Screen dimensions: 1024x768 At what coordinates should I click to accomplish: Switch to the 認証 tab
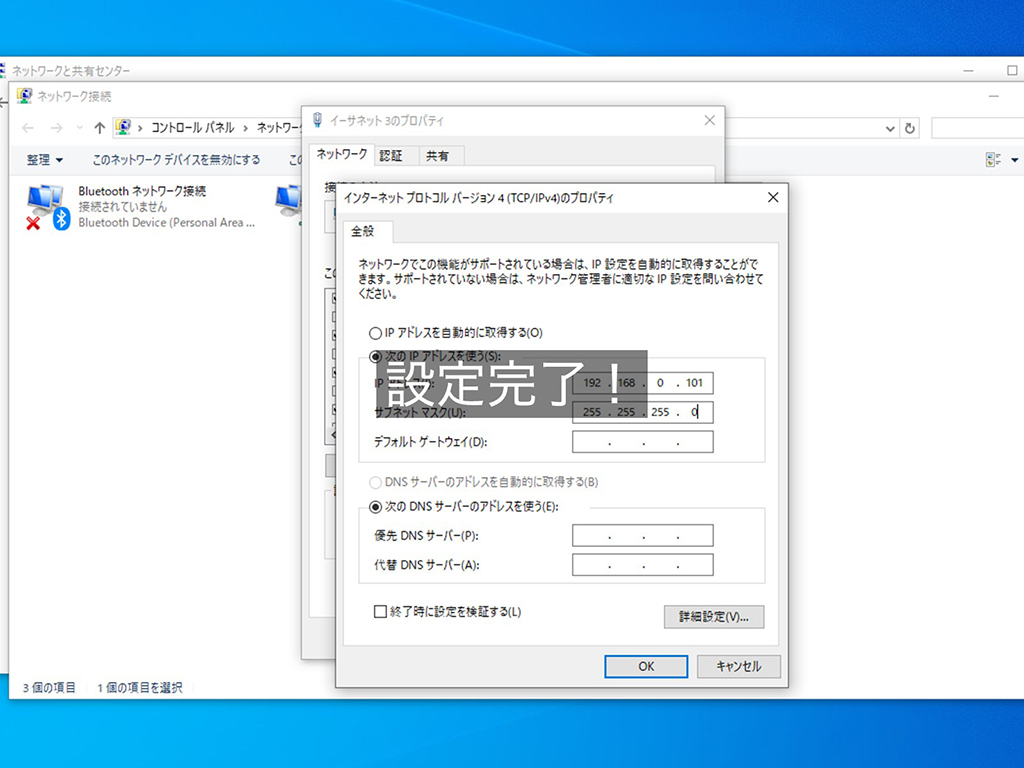(393, 155)
